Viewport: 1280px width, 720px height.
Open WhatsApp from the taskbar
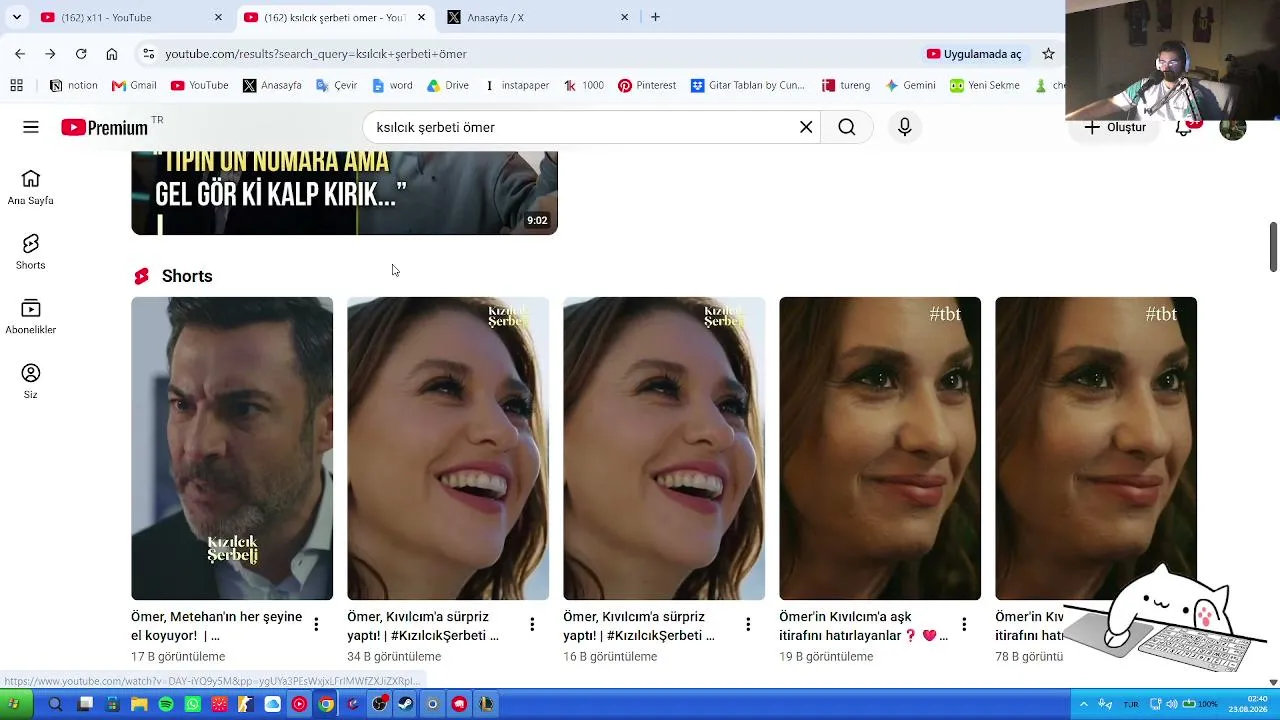(193, 704)
